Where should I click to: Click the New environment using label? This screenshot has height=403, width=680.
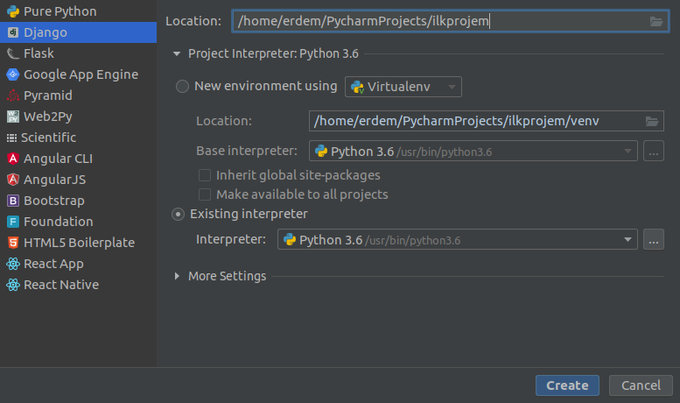click(266, 86)
